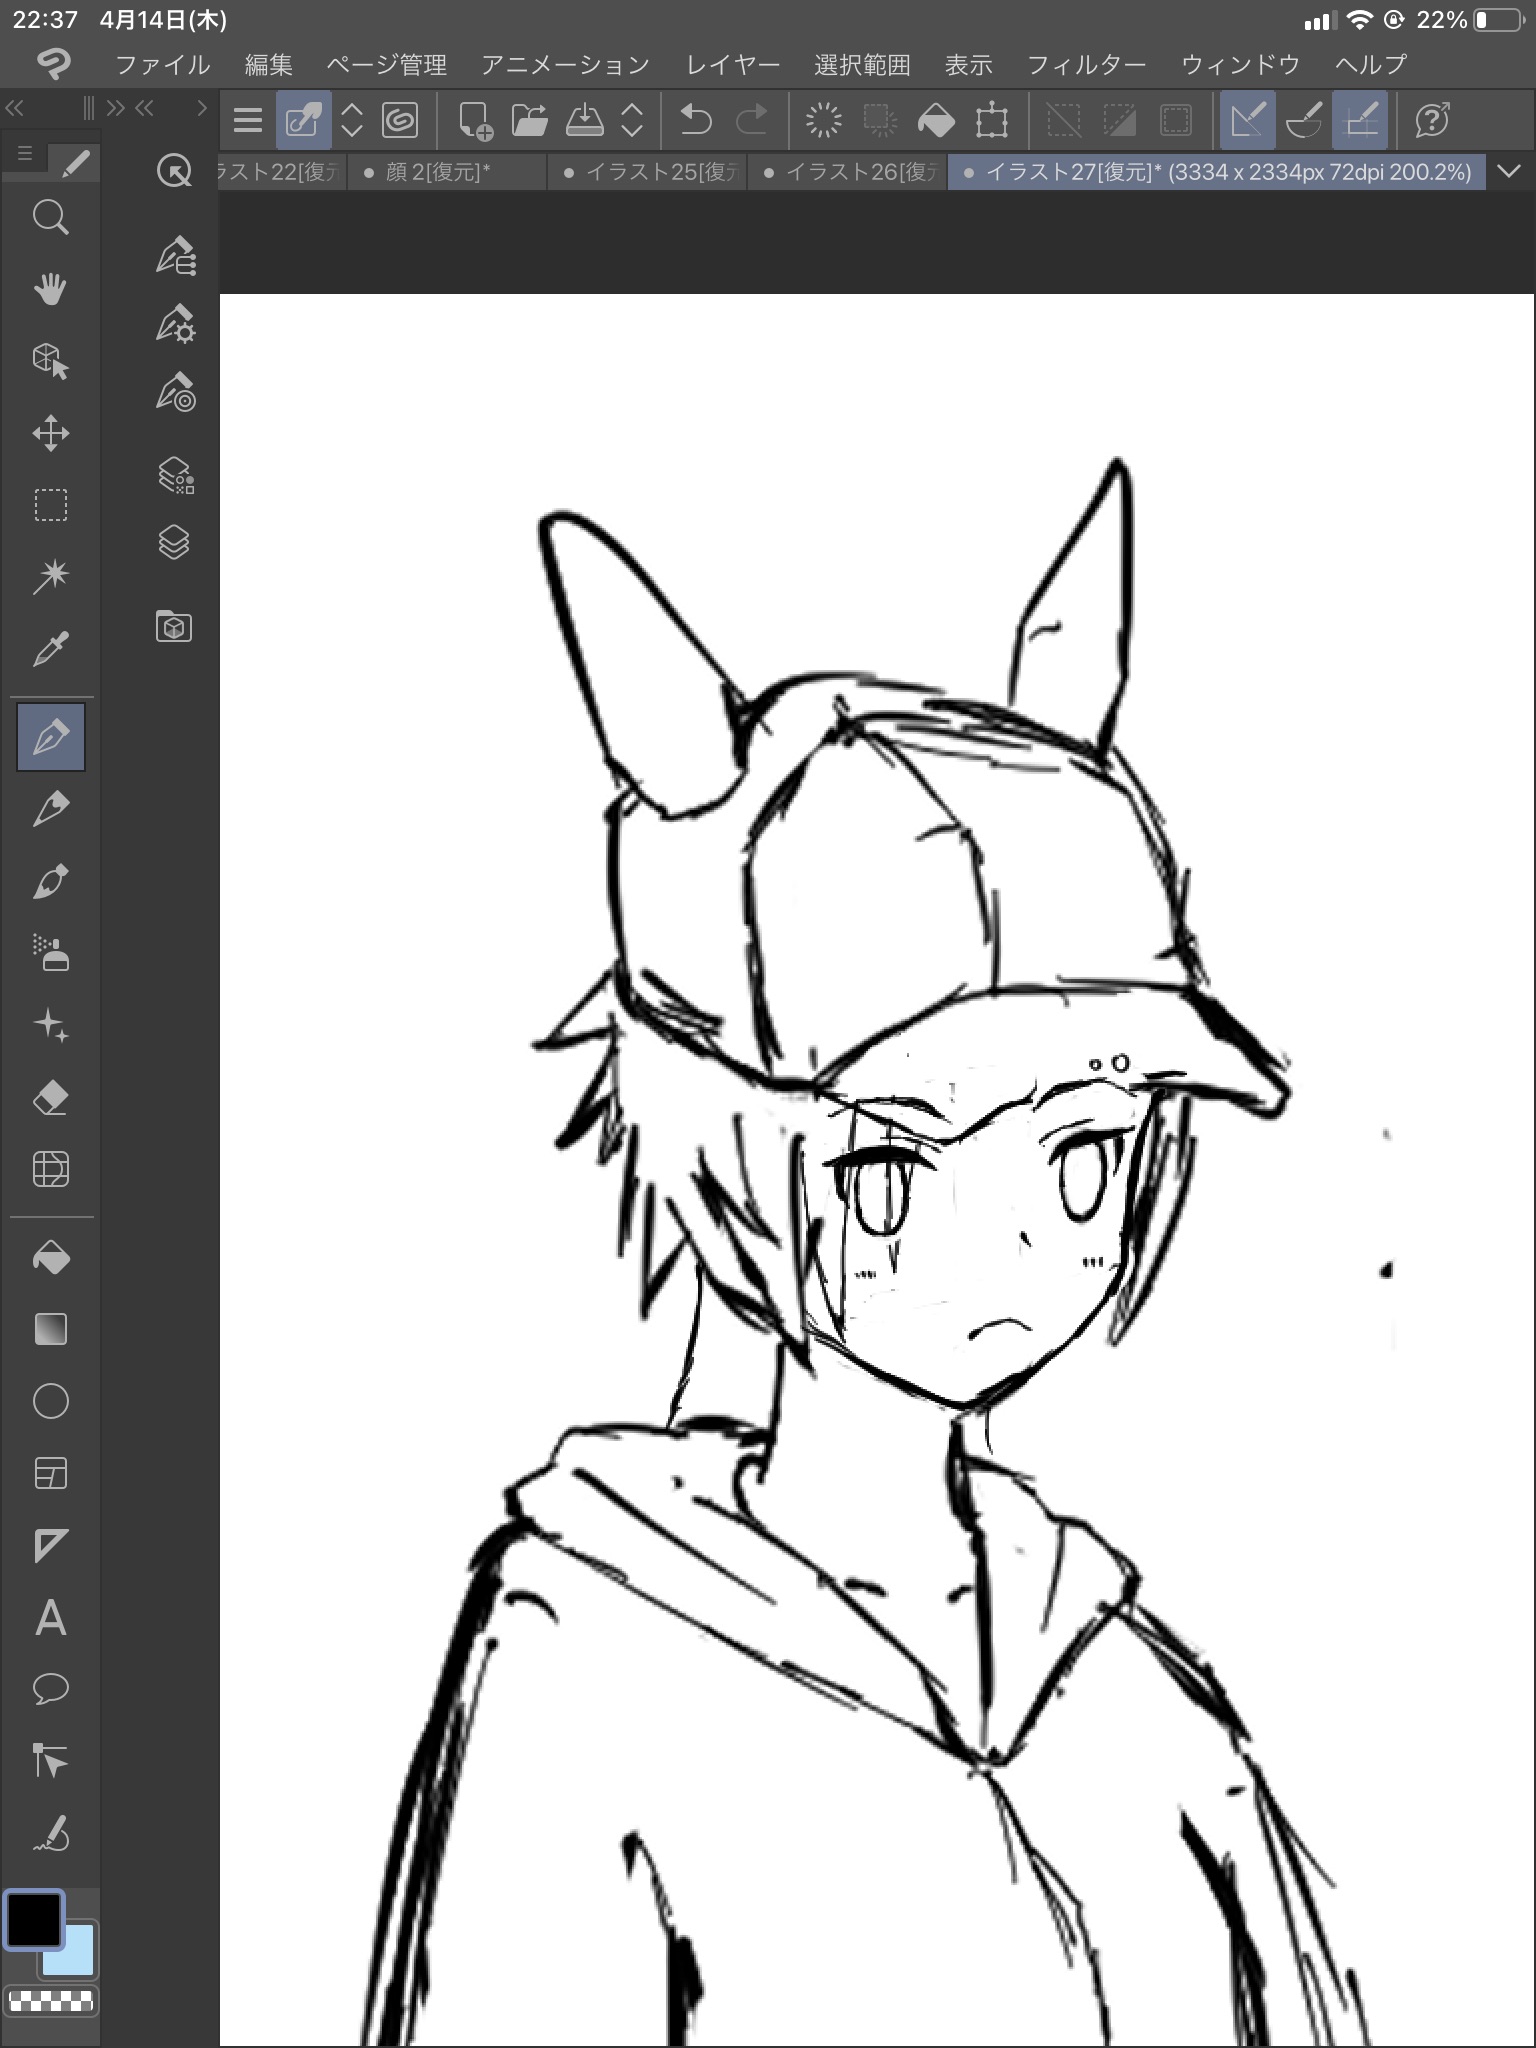Select the Eraser tool
The image size is (1536, 2048).
coord(50,1098)
